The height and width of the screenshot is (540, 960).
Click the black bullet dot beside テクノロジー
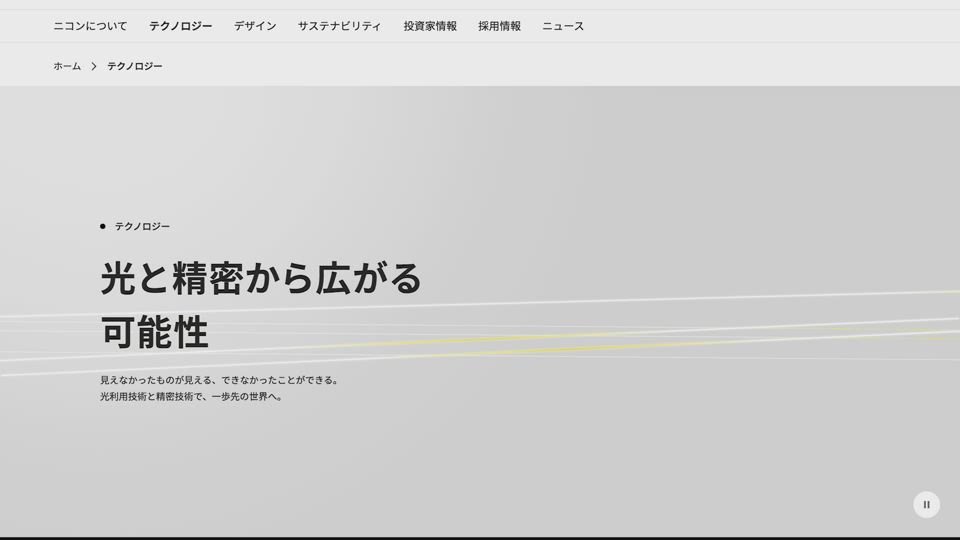(102, 226)
